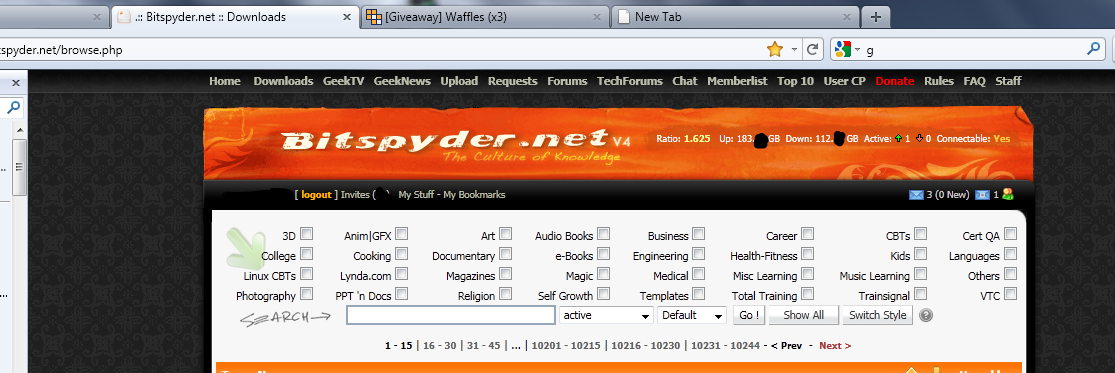The height and width of the screenshot is (373, 1115).
Task: Click the sidebar vertical scrollbar thumb
Action: (19, 168)
